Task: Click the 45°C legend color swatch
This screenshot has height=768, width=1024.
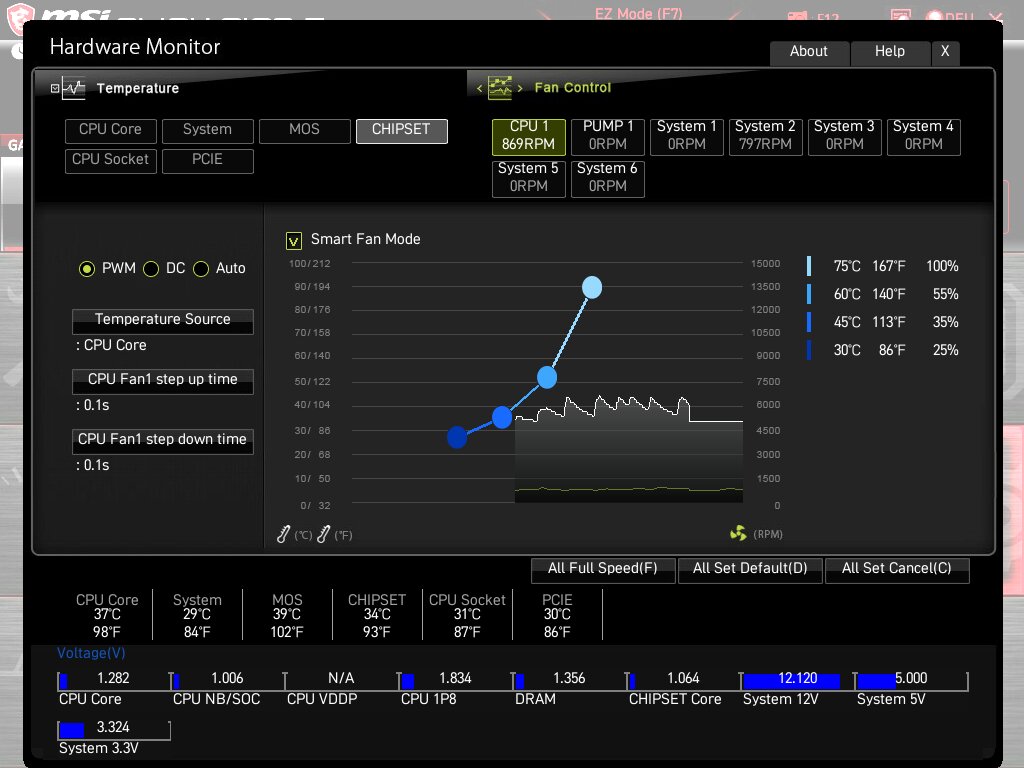Action: click(x=809, y=322)
